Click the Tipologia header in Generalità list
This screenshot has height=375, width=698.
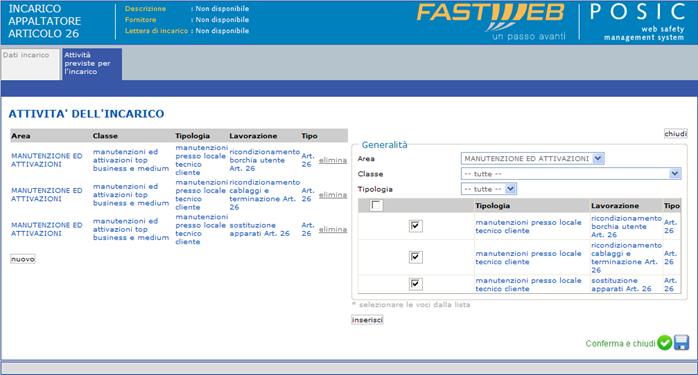tap(492, 206)
